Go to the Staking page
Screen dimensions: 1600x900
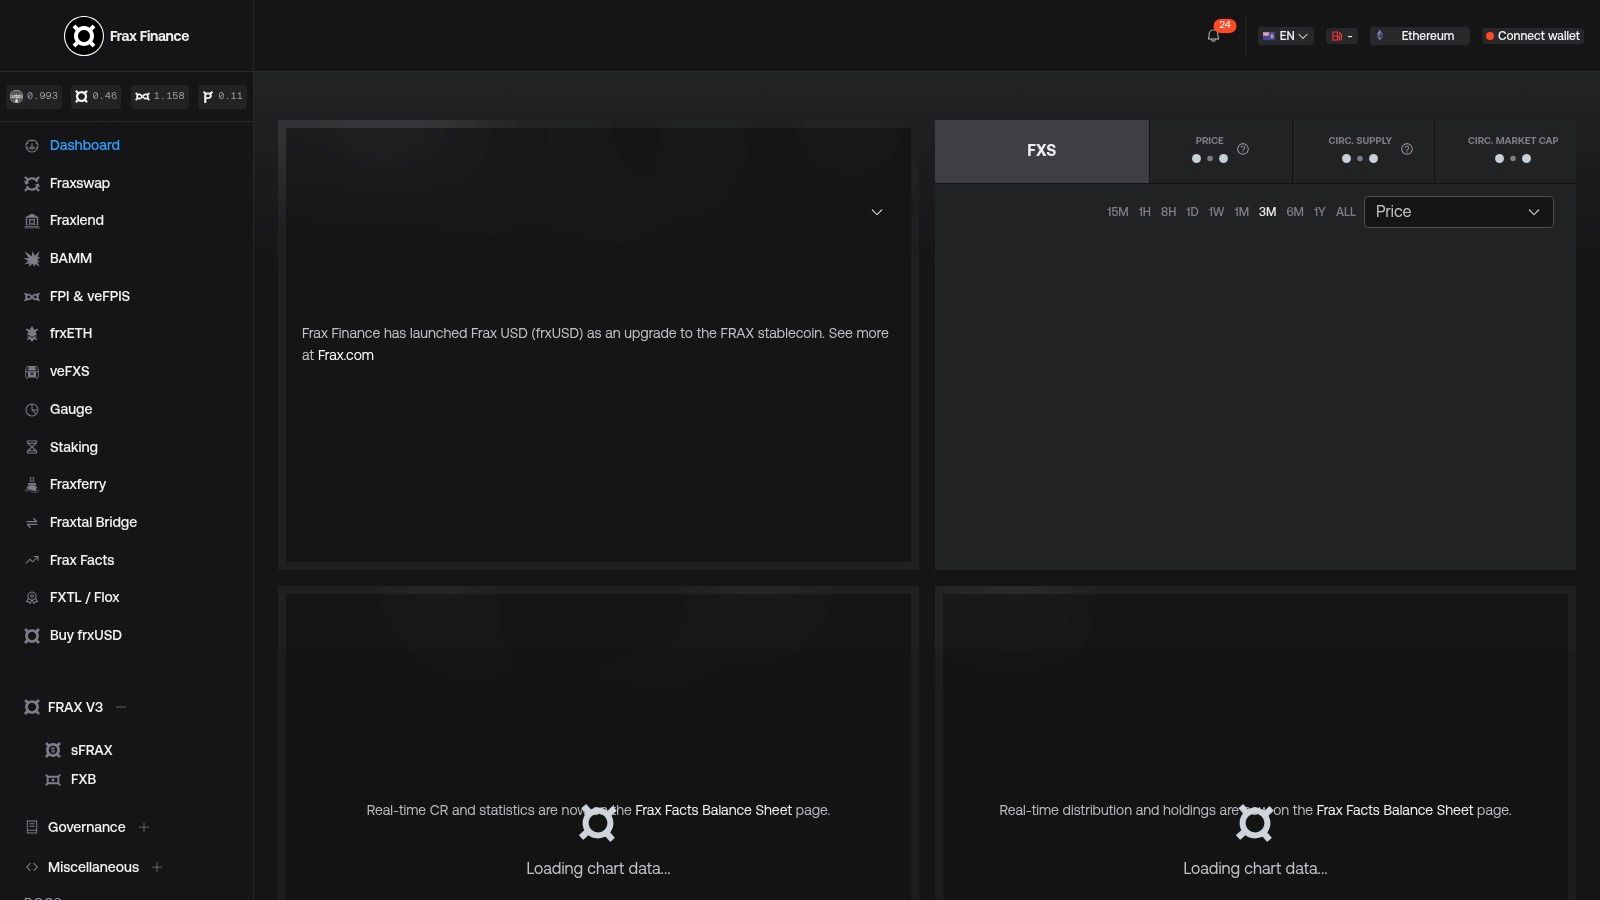click(74, 448)
